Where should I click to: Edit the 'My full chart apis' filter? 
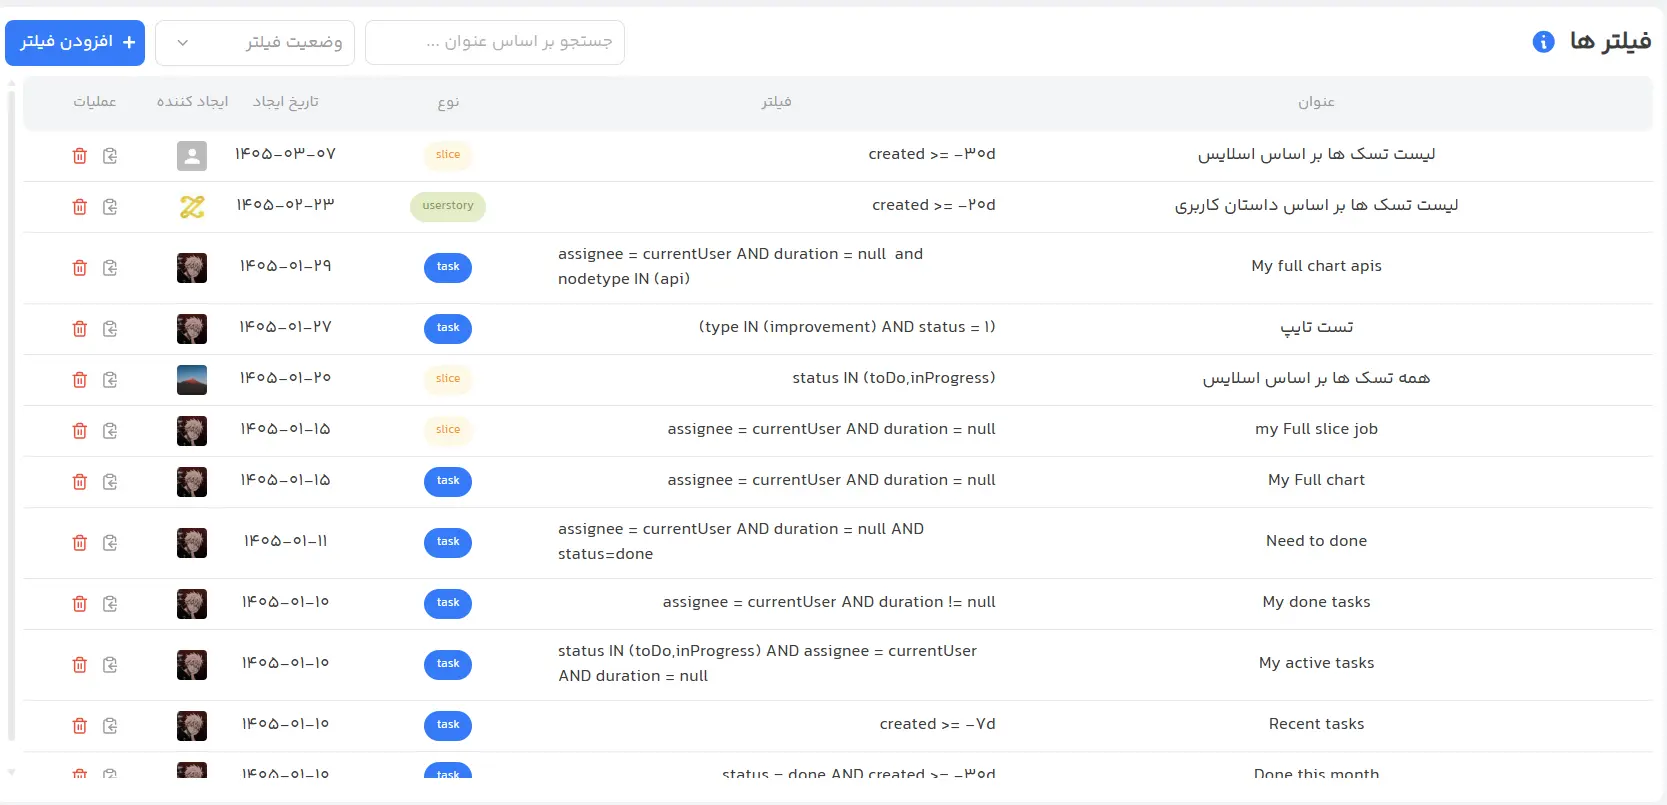point(110,267)
